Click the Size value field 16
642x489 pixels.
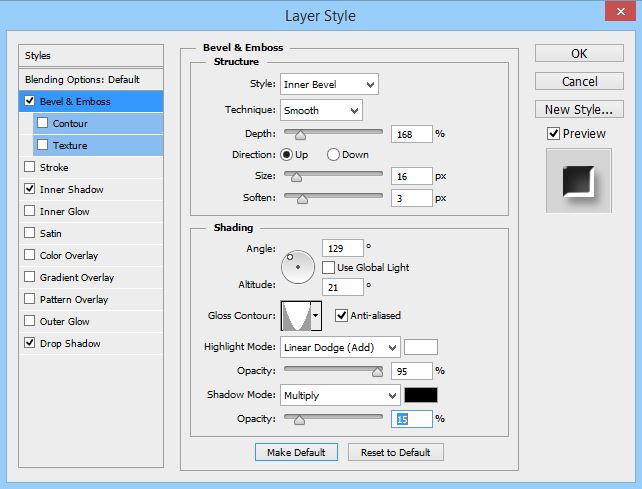412,177
